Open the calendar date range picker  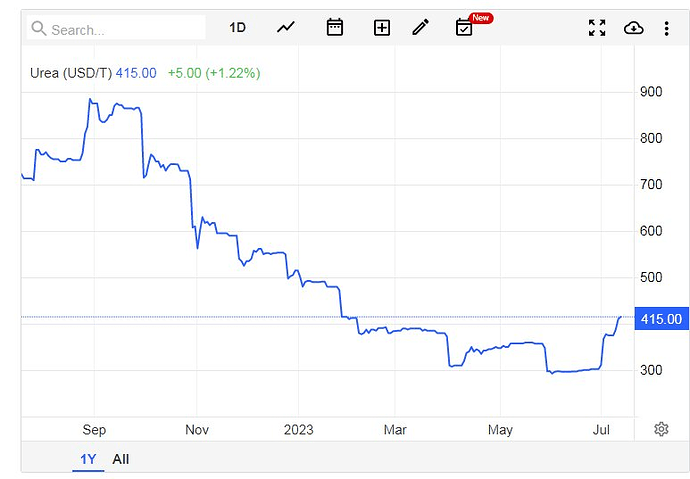tap(335, 28)
